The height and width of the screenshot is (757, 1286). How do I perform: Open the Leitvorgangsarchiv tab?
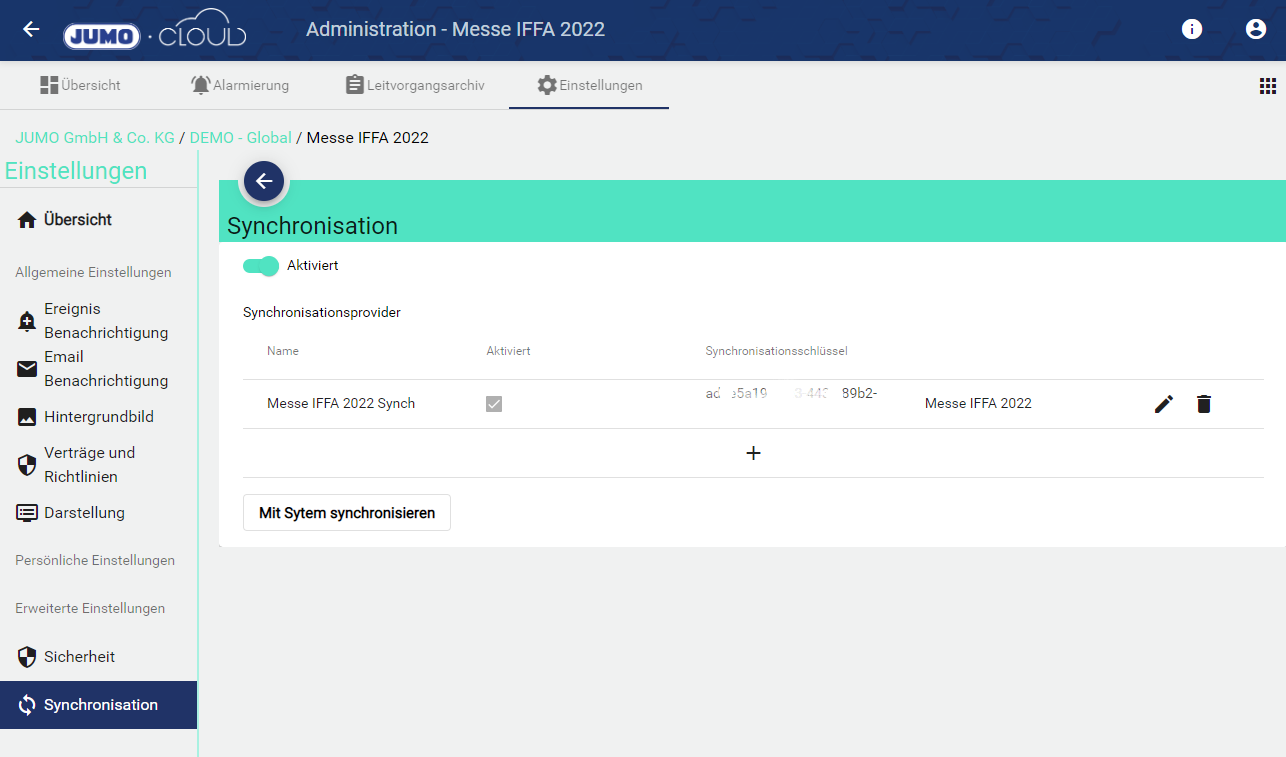tap(415, 85)
